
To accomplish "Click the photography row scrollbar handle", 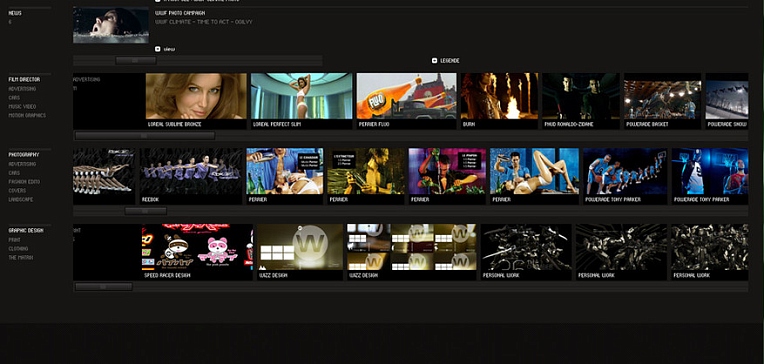I will [x=146, y=211].
